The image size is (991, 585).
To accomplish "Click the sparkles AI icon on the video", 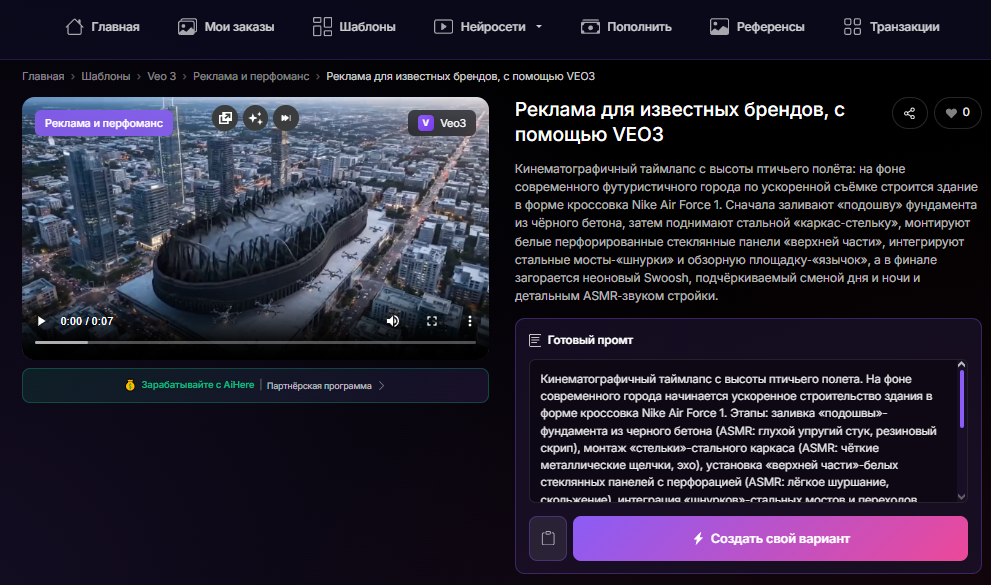I will pyautogui.click(x=255, y=118).
